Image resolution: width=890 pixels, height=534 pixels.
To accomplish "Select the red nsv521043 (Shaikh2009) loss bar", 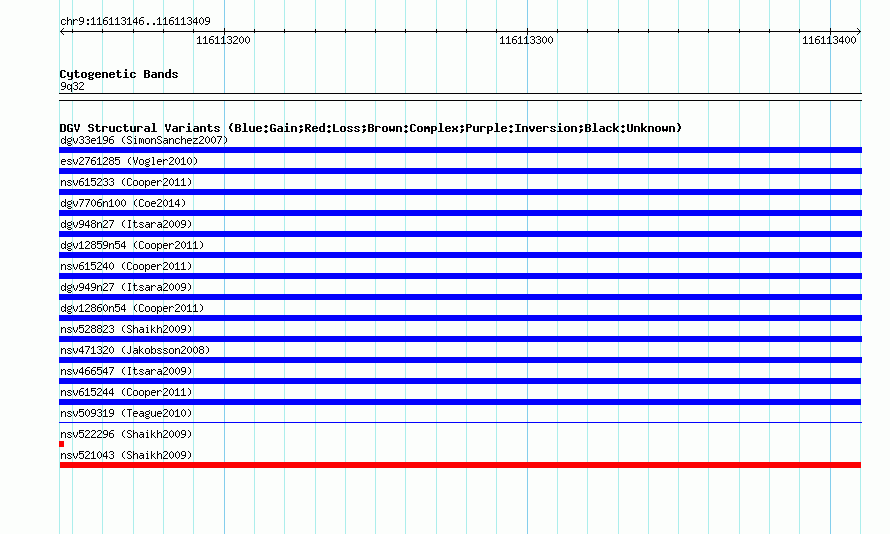I will click(460, 465).
